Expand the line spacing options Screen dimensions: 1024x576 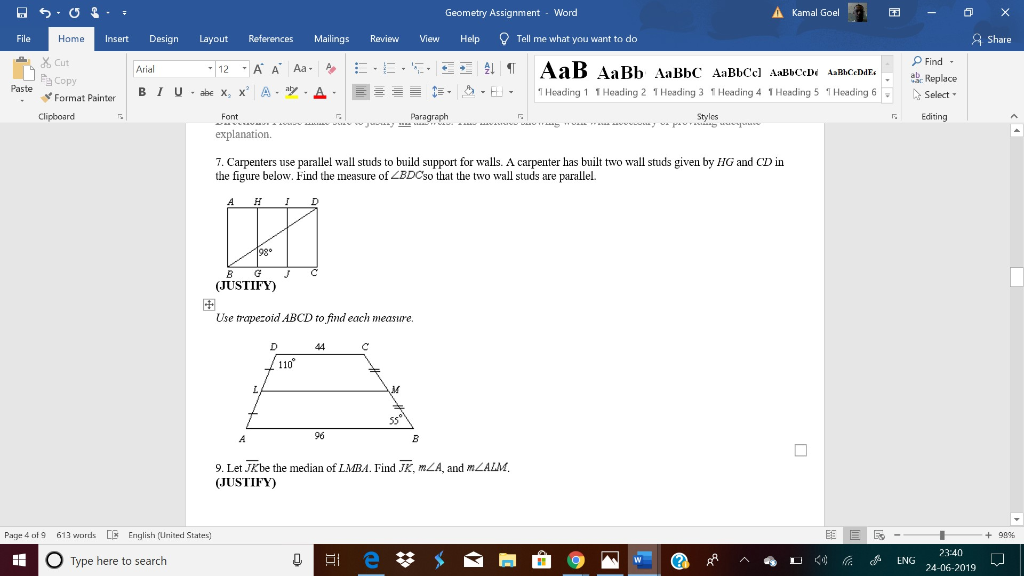443,92
